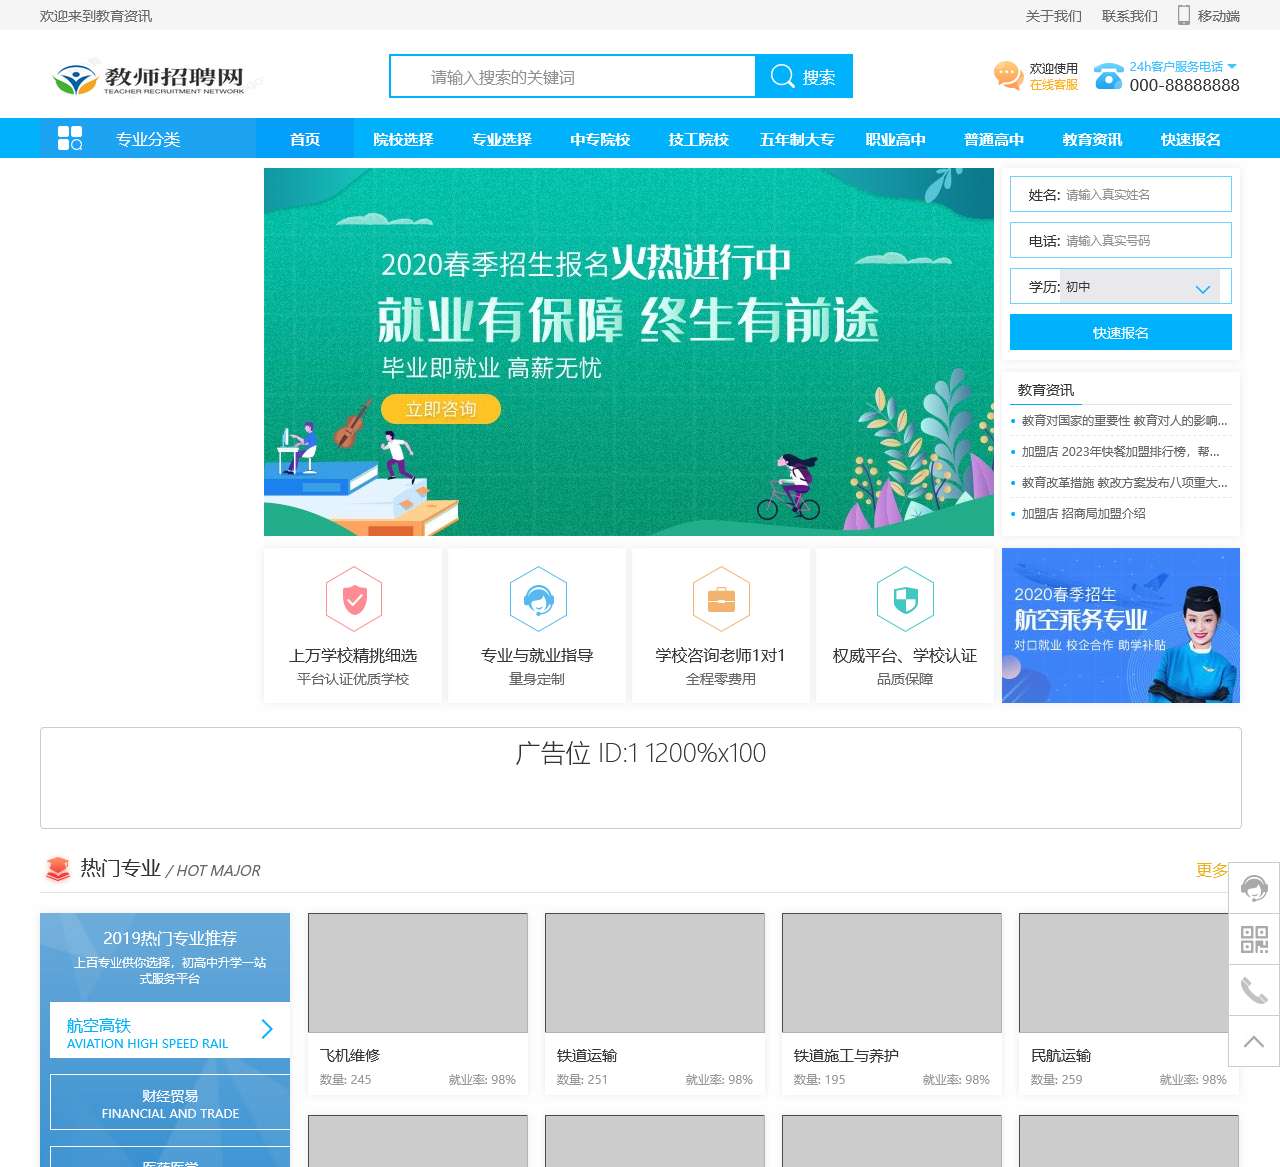Expand the 航空高铁 category arrow

pos(267,1029)
